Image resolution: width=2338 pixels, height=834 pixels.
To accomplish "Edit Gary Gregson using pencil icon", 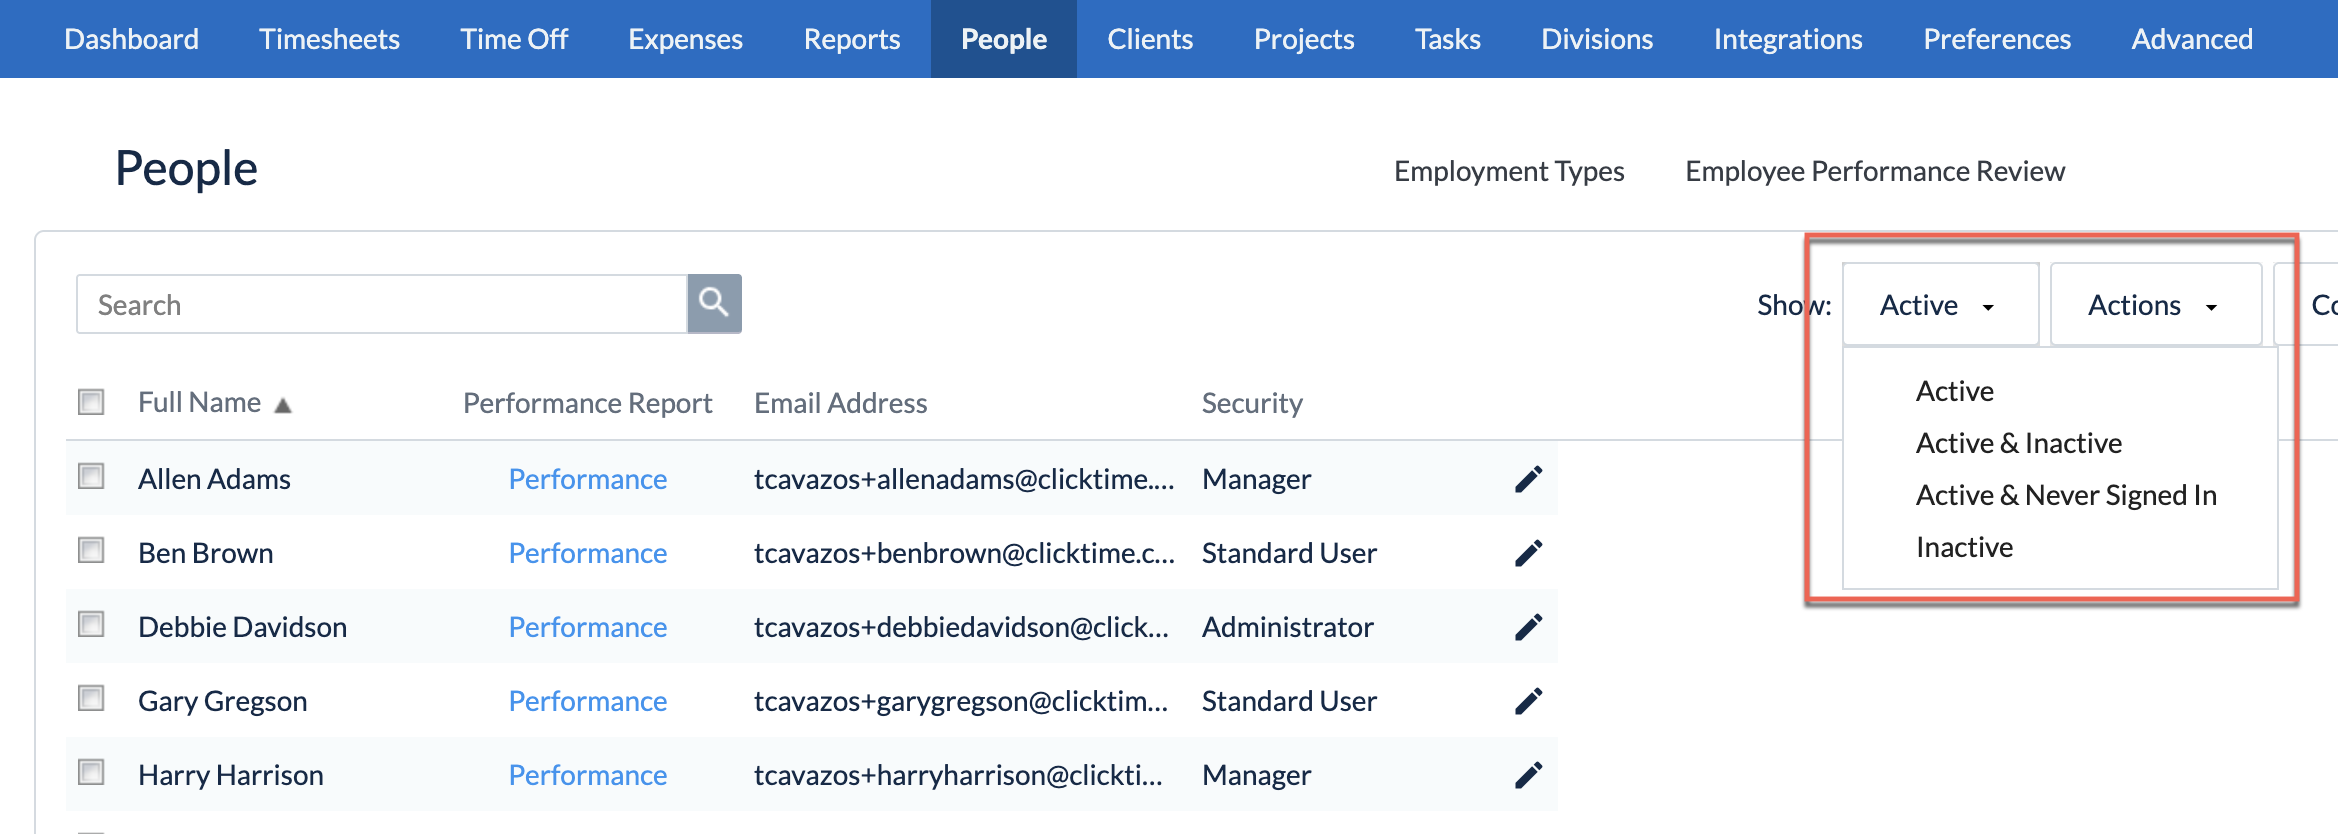I will tap(1528, 701).
